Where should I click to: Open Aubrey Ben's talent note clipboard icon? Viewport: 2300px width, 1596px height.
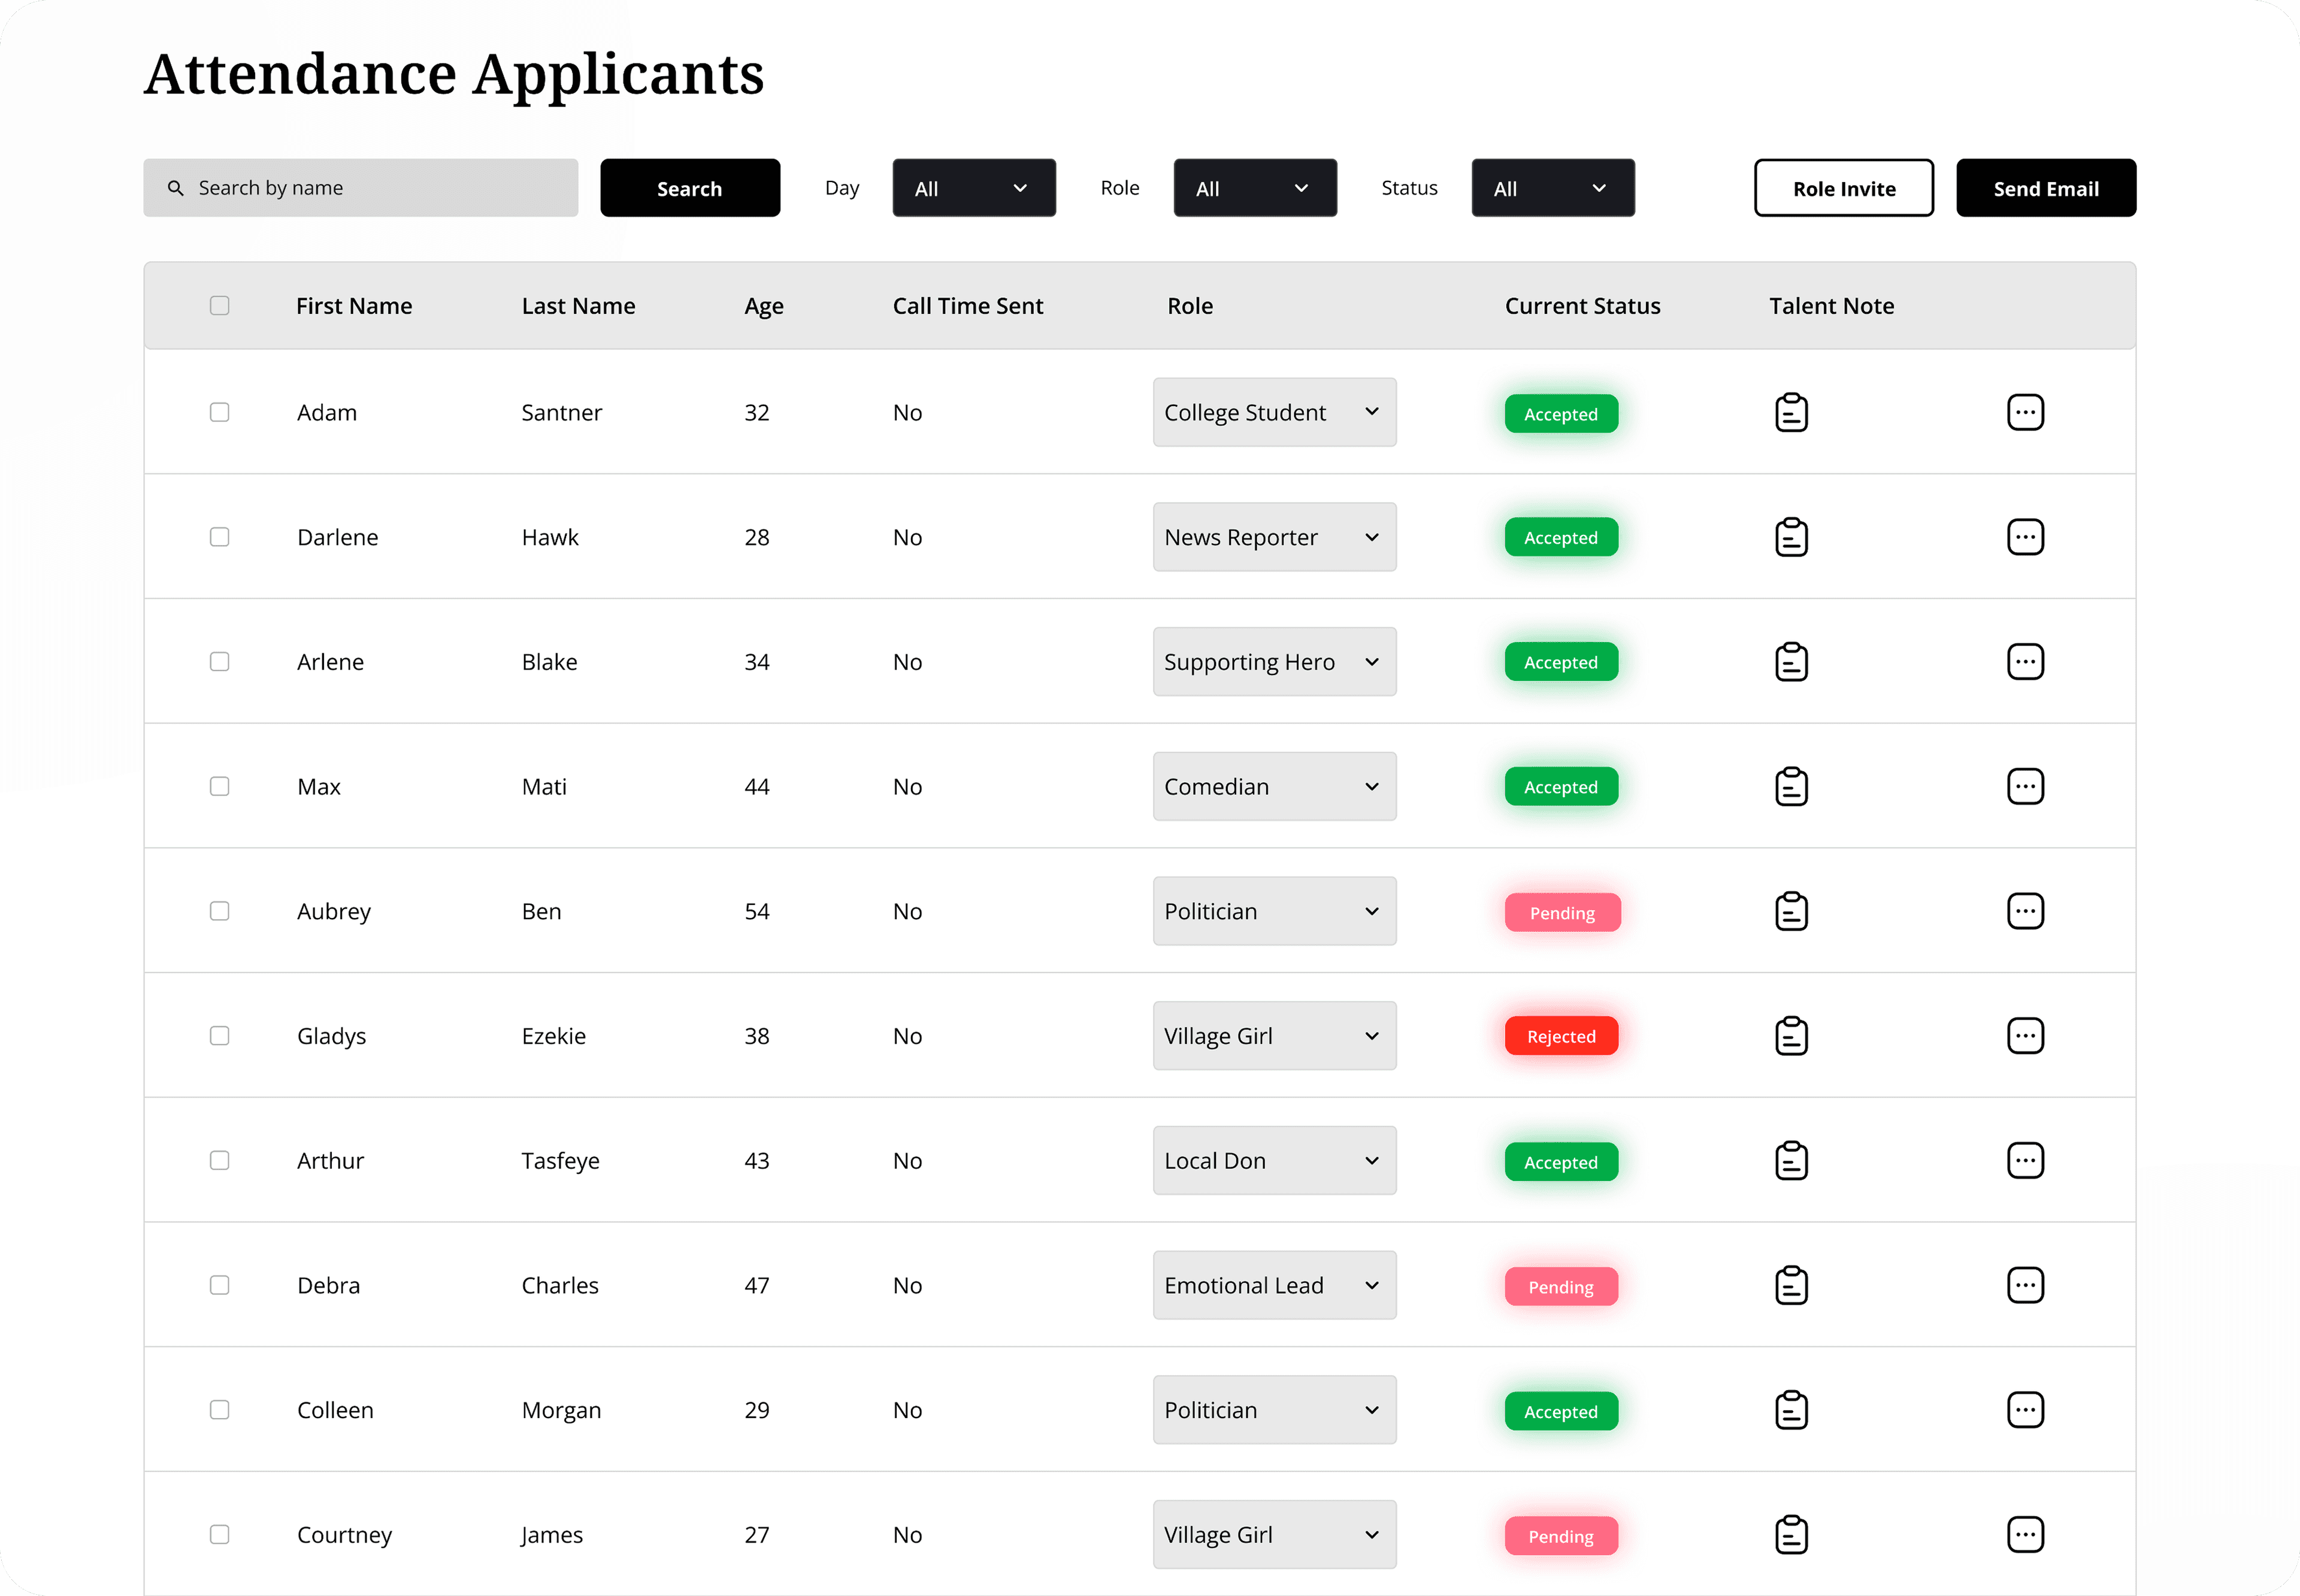point(1790,911)
